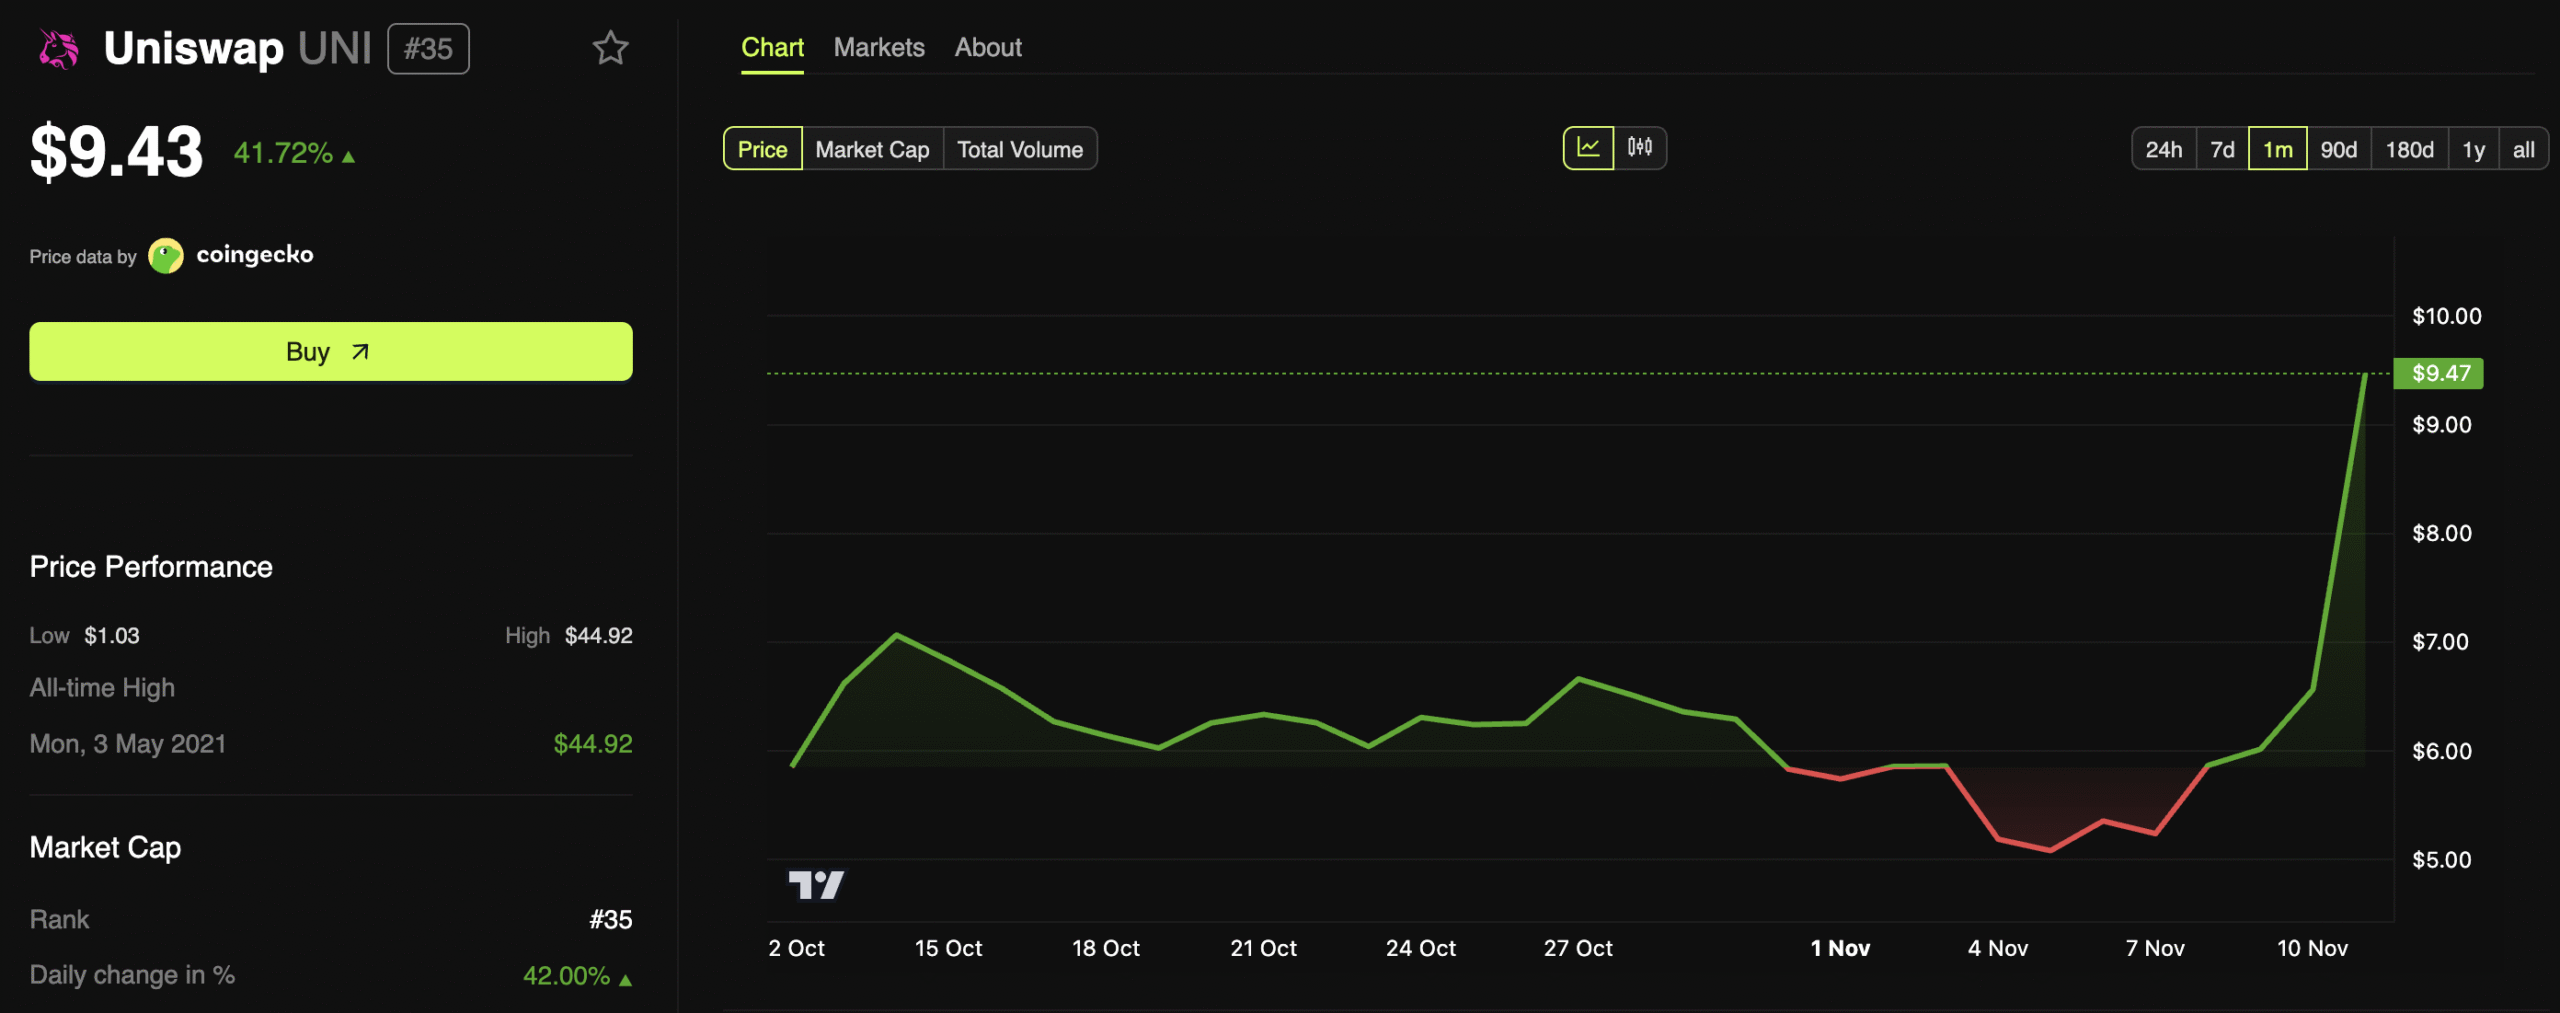The width and height of the screenshot is (2560, 1013).
Task: Set chart range to 90d
Action: 2338,149
